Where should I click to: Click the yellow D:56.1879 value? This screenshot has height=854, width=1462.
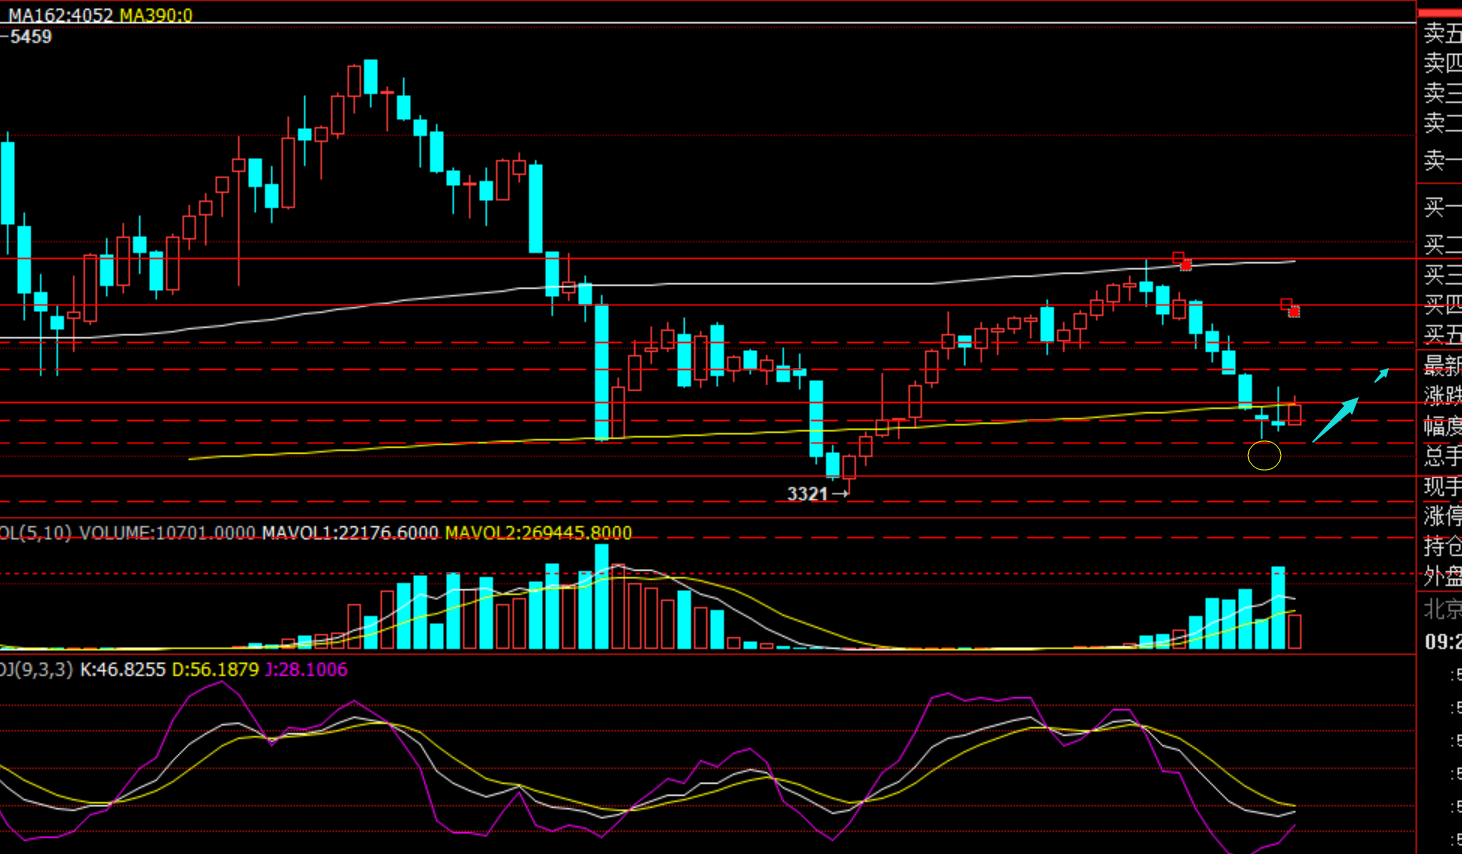pyautogui.click(x=215, y=669)
